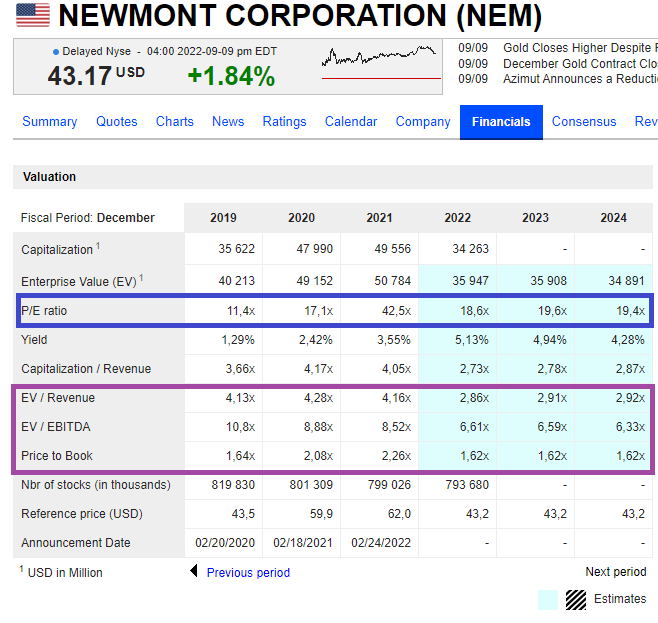Open 'Gold Closes Higher' news headline
The image size is (658, 623).
[x=580, y=47]
